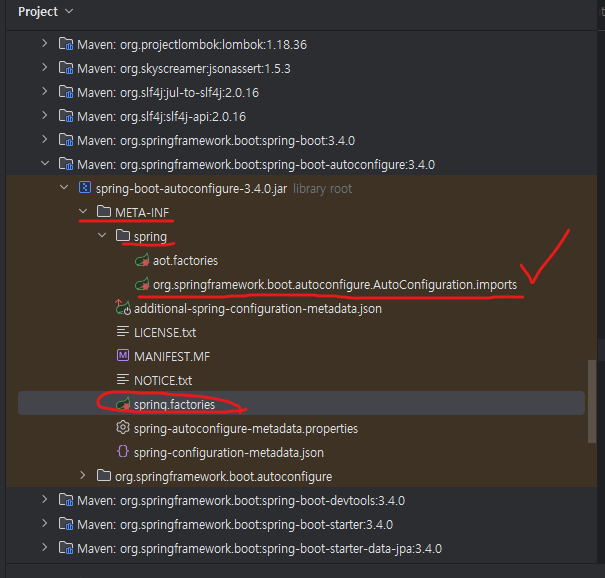Image resolution: width=605 pixels, height=578 pixels.
Task: Expand the spring-boot-starter 3.4.0 library
Action: coord(45,524)
